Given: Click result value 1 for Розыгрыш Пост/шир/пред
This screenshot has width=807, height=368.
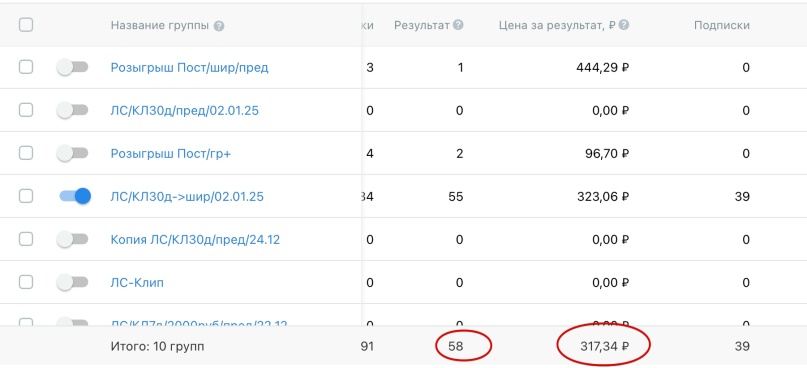Looking at the screenshot, I should [x=460, y=67].
